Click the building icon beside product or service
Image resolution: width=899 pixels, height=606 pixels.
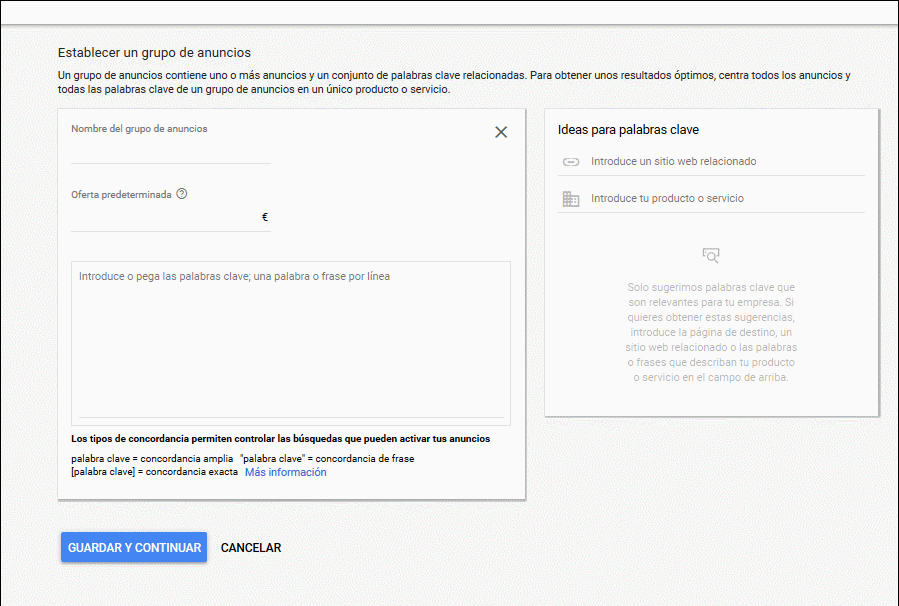(570, 199)
